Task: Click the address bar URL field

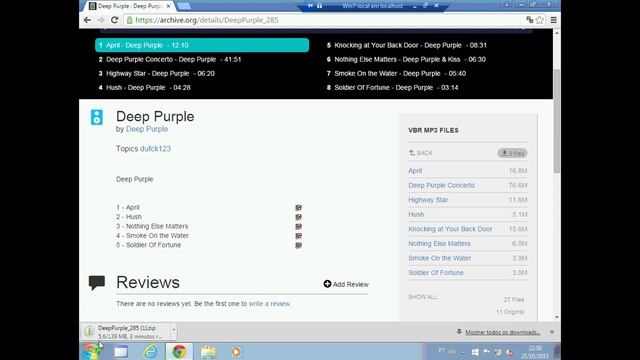Action: [327, 20]
